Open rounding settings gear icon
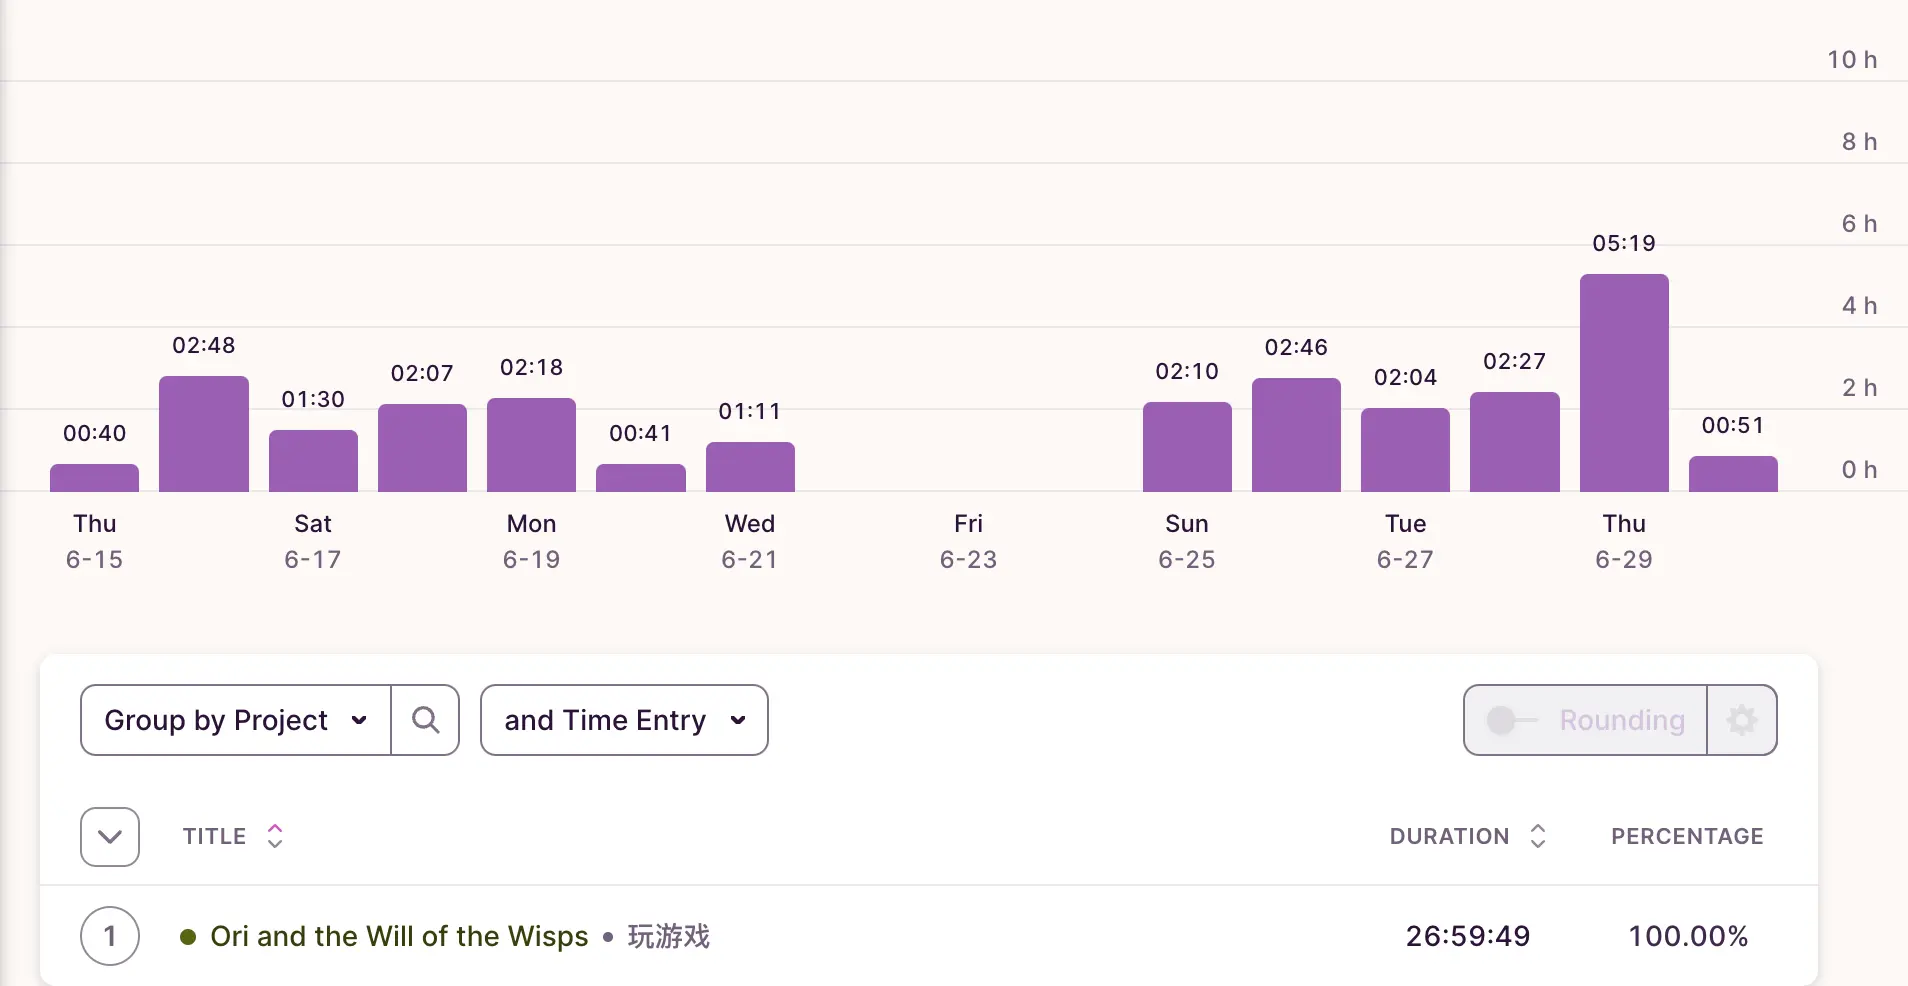The height and width of the screenshot is (986, 1908). [x=1741, y=720]
